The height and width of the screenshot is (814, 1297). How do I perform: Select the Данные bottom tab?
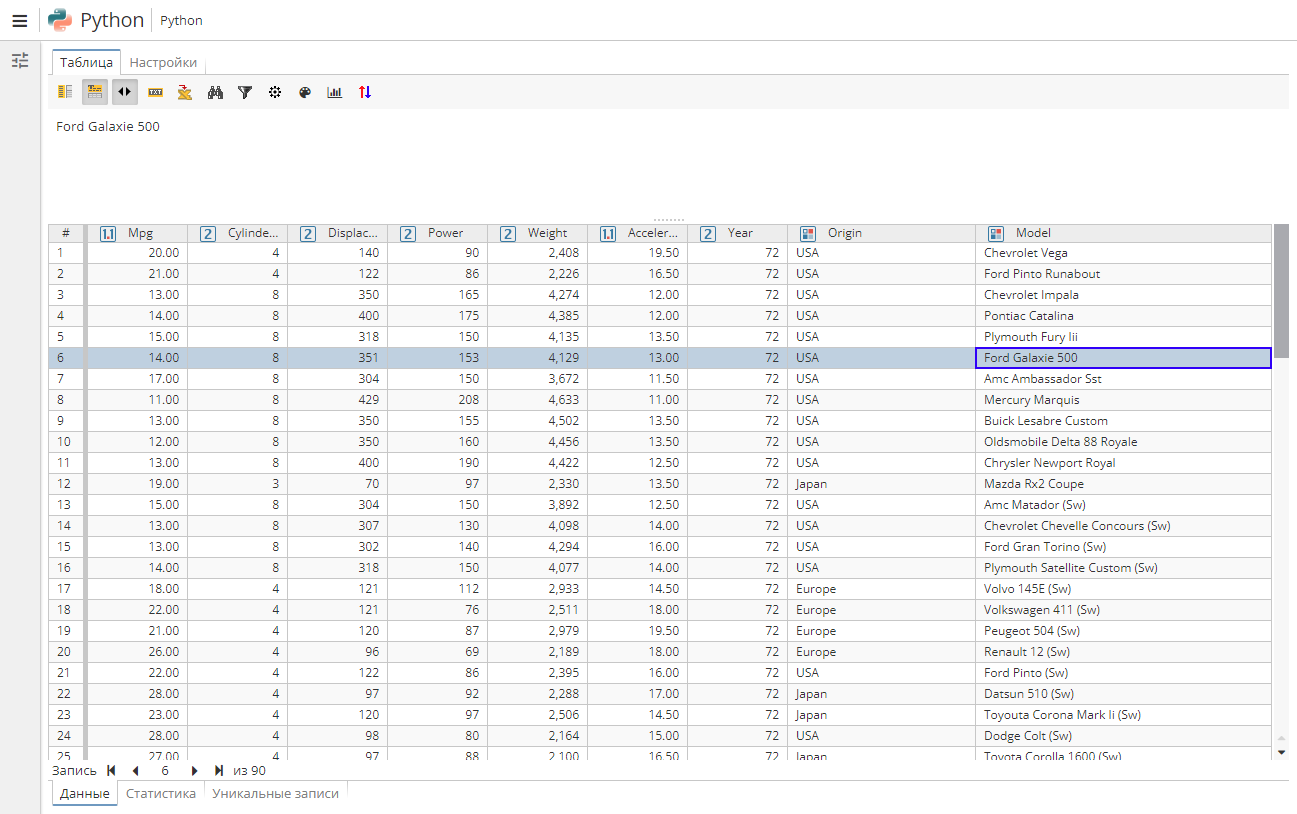84,793
